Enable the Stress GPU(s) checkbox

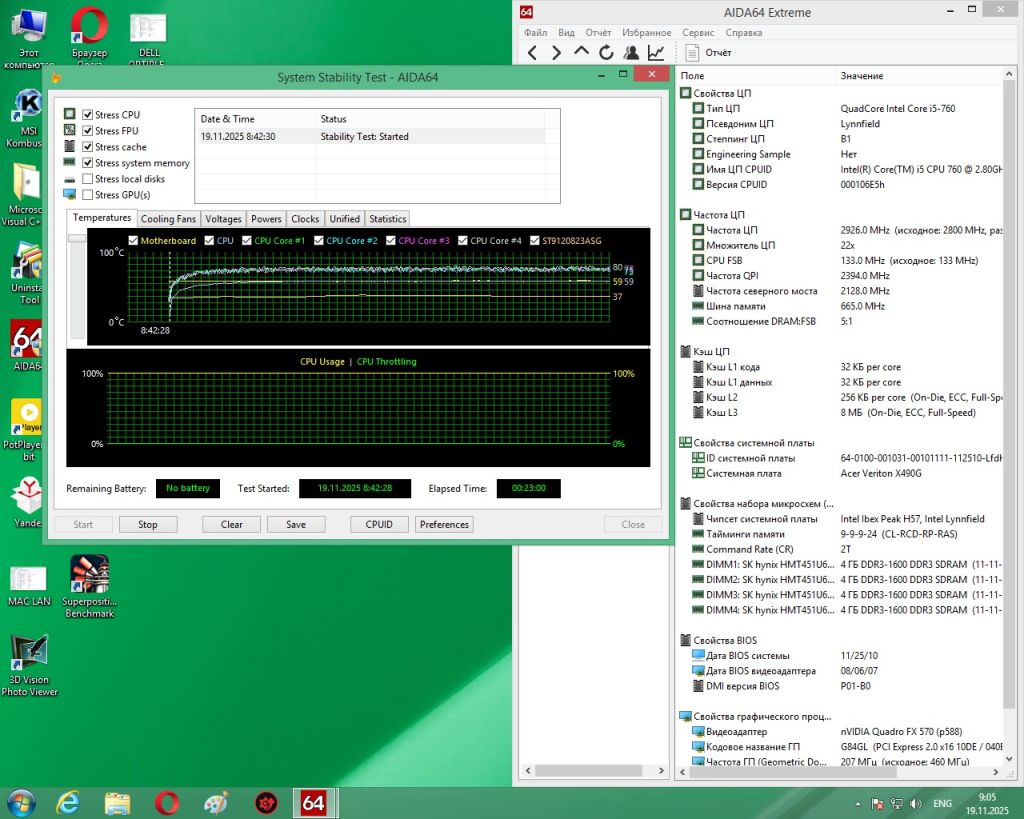point(88,195)
